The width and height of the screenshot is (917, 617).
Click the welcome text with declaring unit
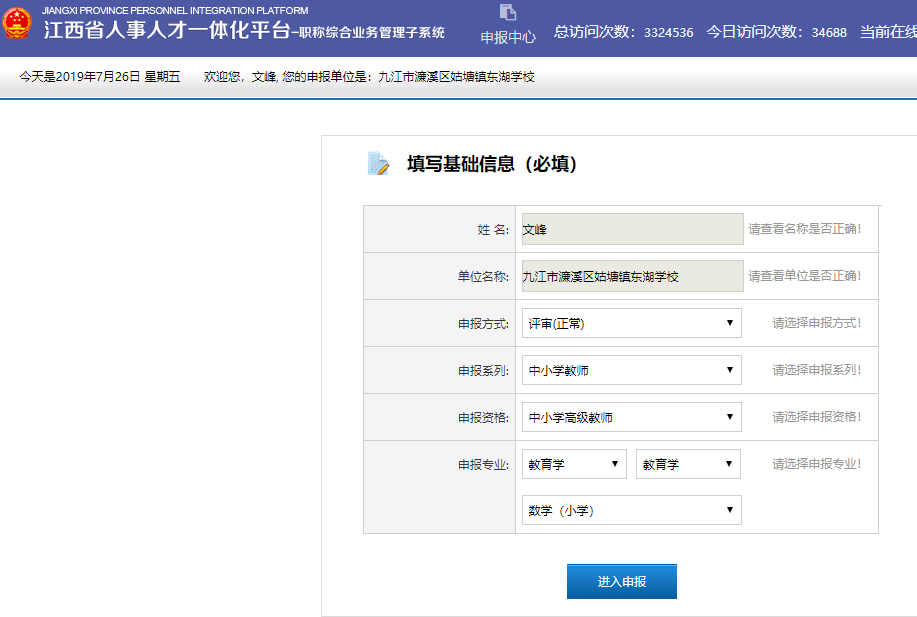pos(369,77)
